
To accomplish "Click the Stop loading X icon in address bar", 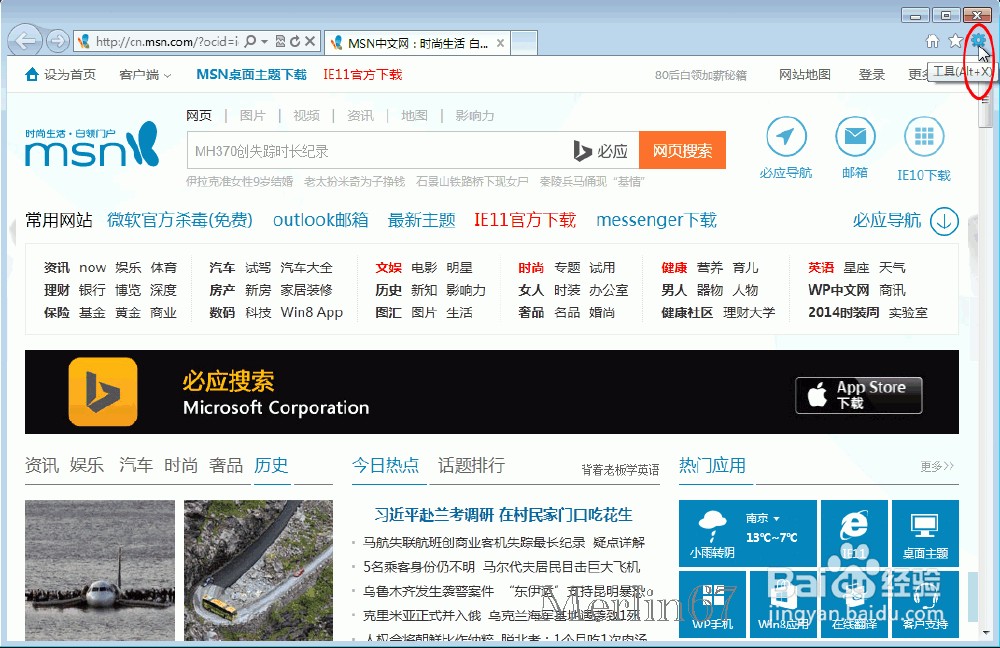I will [310, 41].
